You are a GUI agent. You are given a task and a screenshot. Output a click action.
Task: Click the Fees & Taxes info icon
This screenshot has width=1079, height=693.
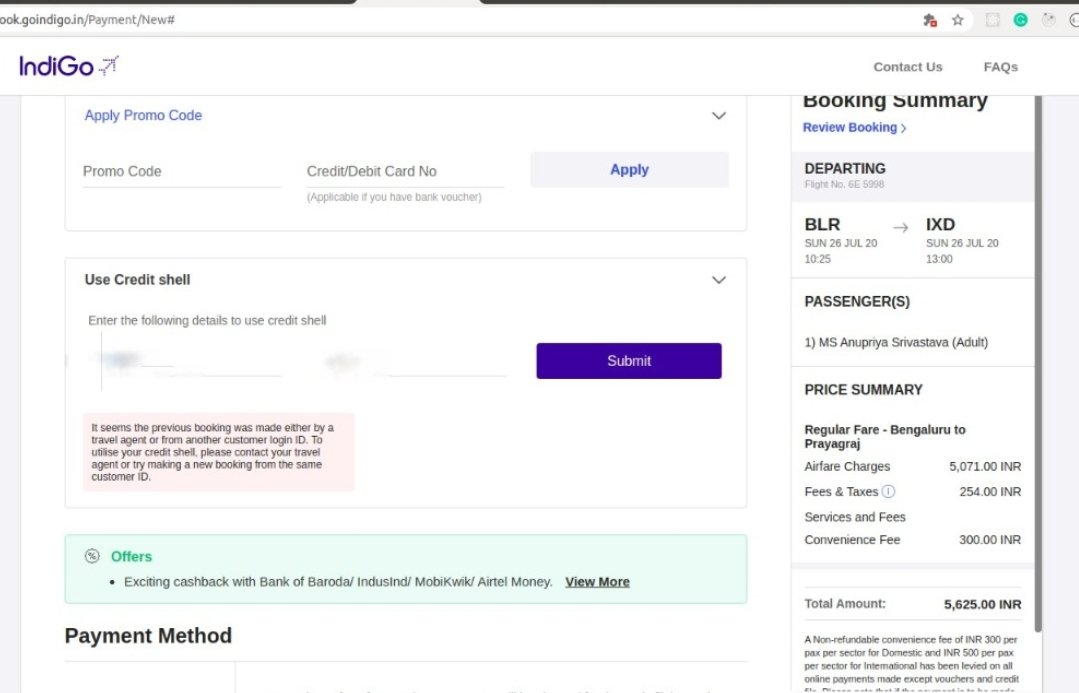888,491
